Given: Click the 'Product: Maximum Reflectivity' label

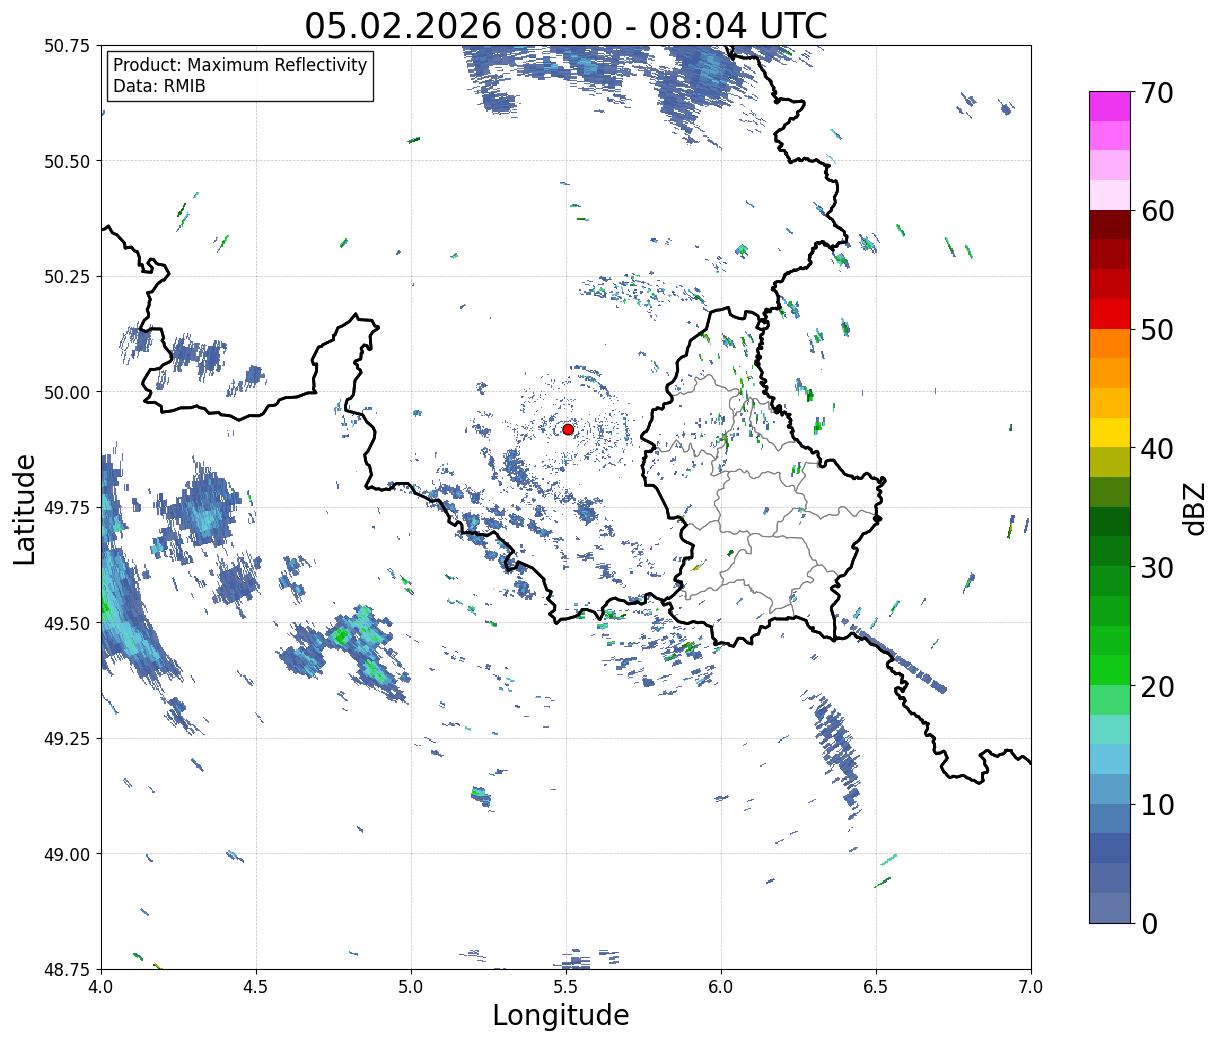Looking at the screenshot, I should click(240, 65).
